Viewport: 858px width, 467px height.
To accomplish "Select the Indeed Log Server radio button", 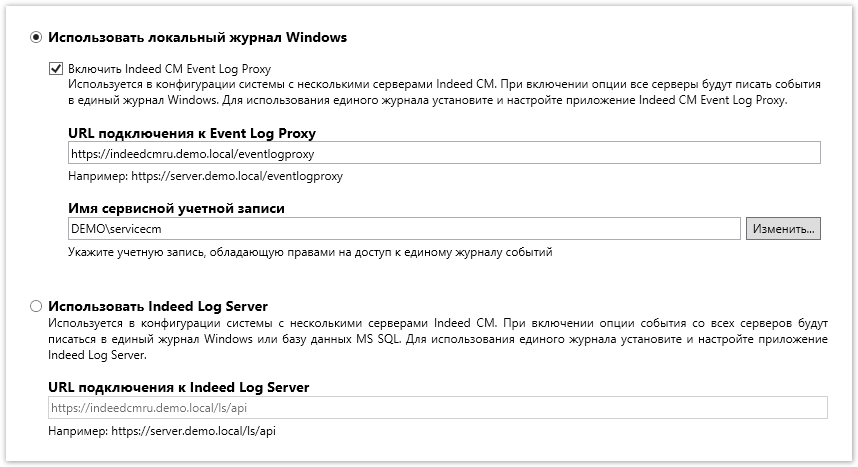I will click(37, 306).
